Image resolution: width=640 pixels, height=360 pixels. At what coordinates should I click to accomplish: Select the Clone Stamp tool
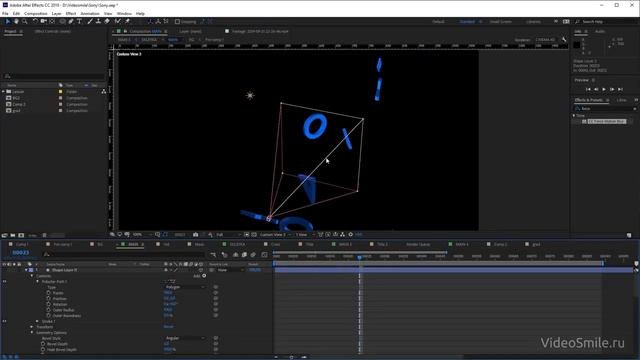coord(98,21)
